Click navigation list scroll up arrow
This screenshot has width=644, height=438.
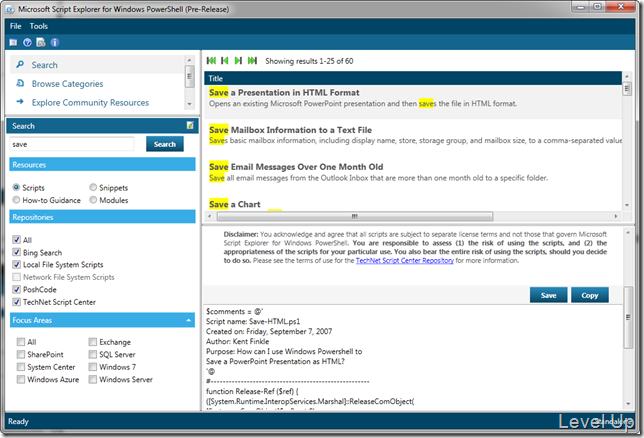[189, 60]
